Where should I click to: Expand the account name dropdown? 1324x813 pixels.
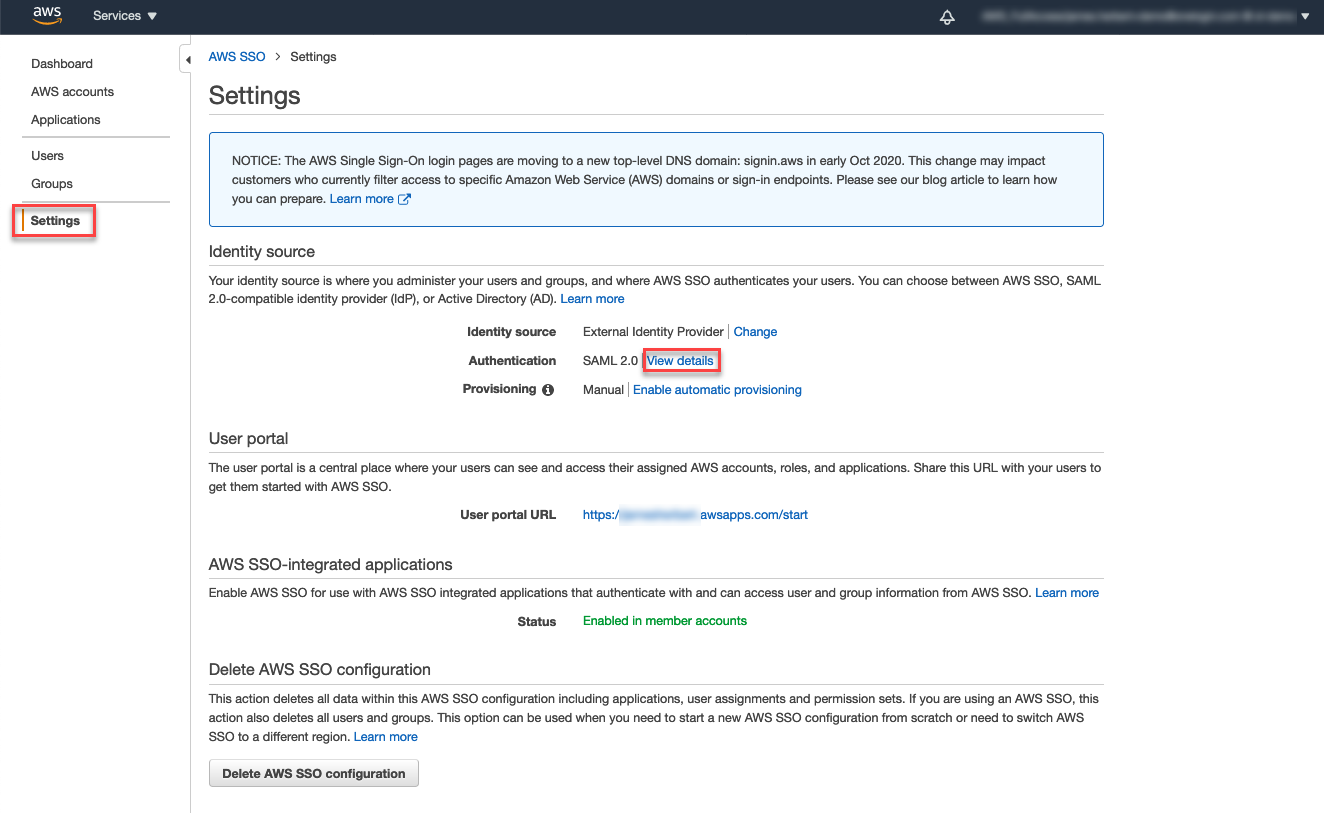[1305, 15]
